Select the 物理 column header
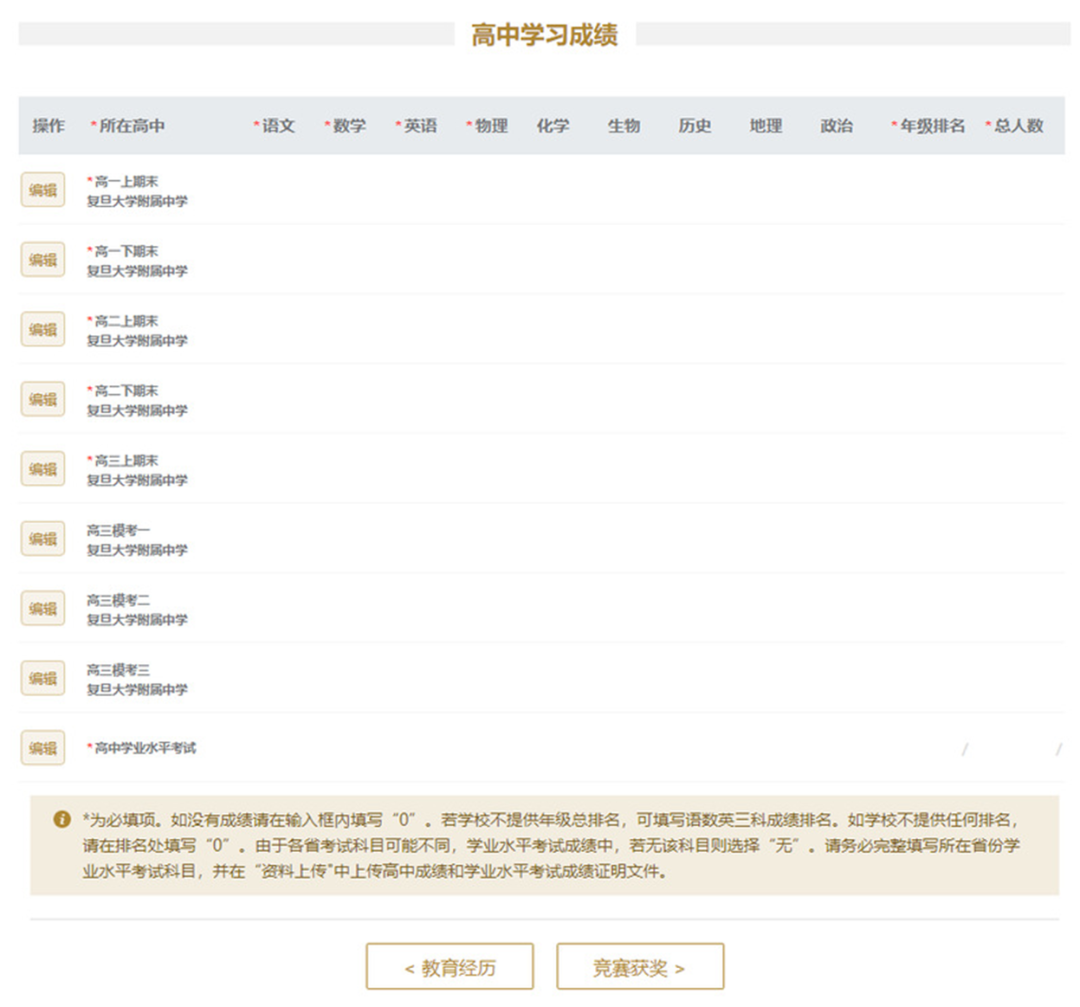This screenshot has height=1007, width=1080. pos(490,126)
